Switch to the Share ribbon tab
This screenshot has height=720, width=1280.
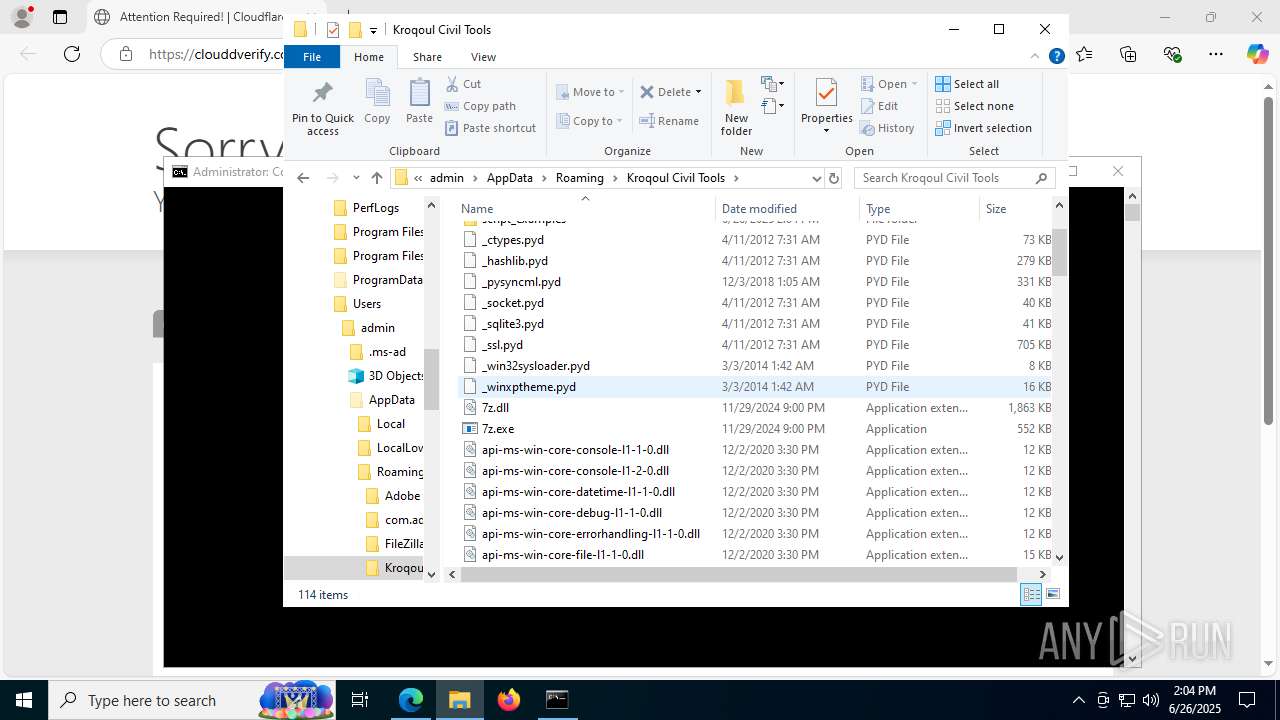coord(427,57)
